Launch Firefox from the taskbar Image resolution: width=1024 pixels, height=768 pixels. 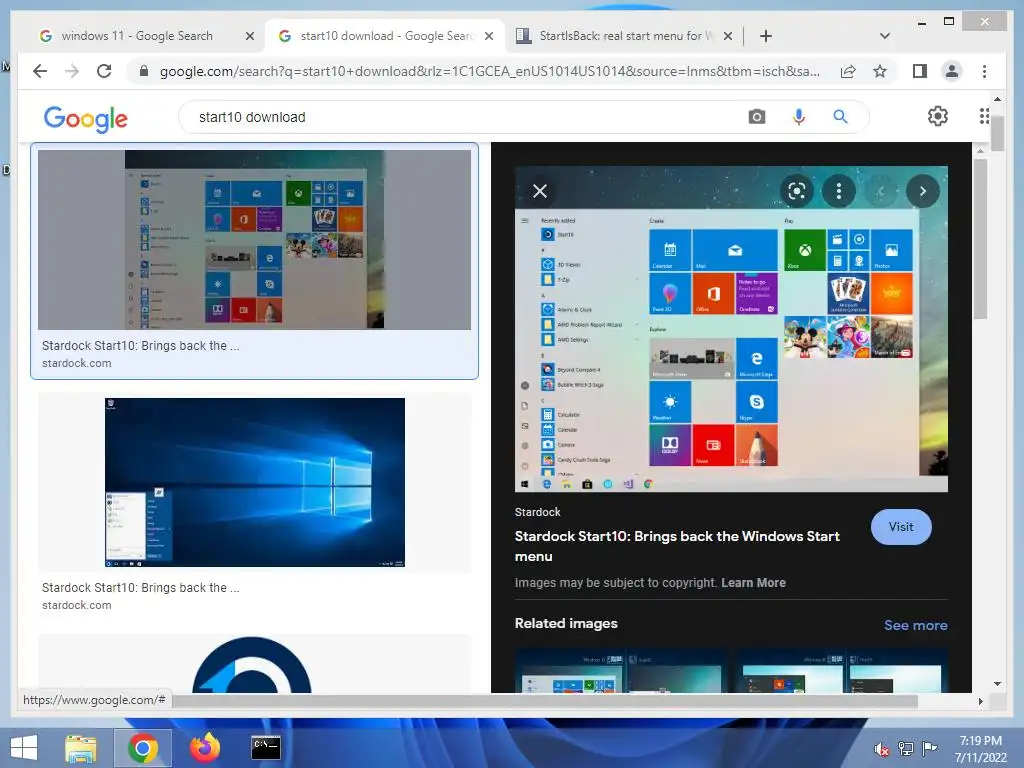(x=204, y=748)
